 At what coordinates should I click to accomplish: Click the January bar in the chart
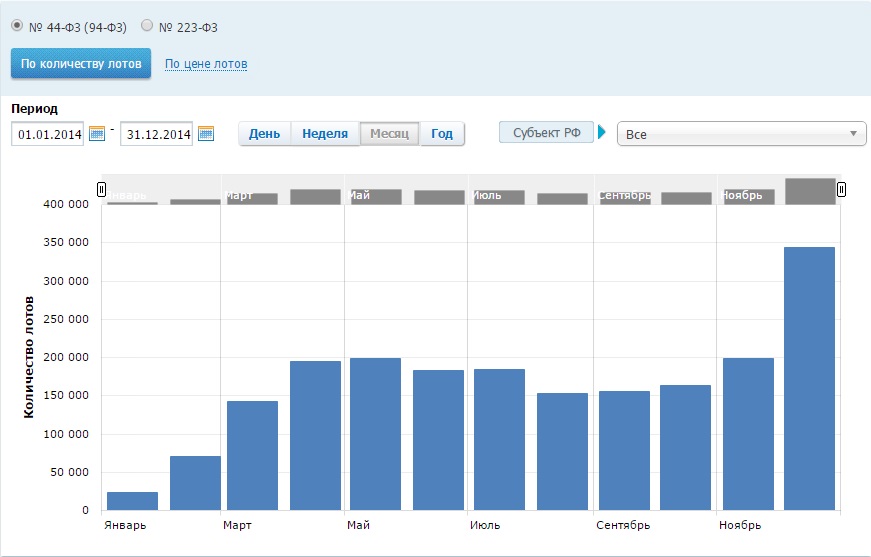pyautogui.click(x=132, y=501)
